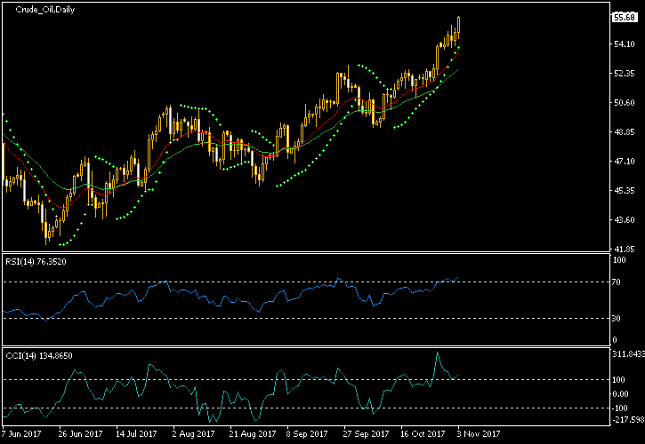Click the 8 Sep 2017 date label
The image size is (645, 444).
tap(306, 434)
